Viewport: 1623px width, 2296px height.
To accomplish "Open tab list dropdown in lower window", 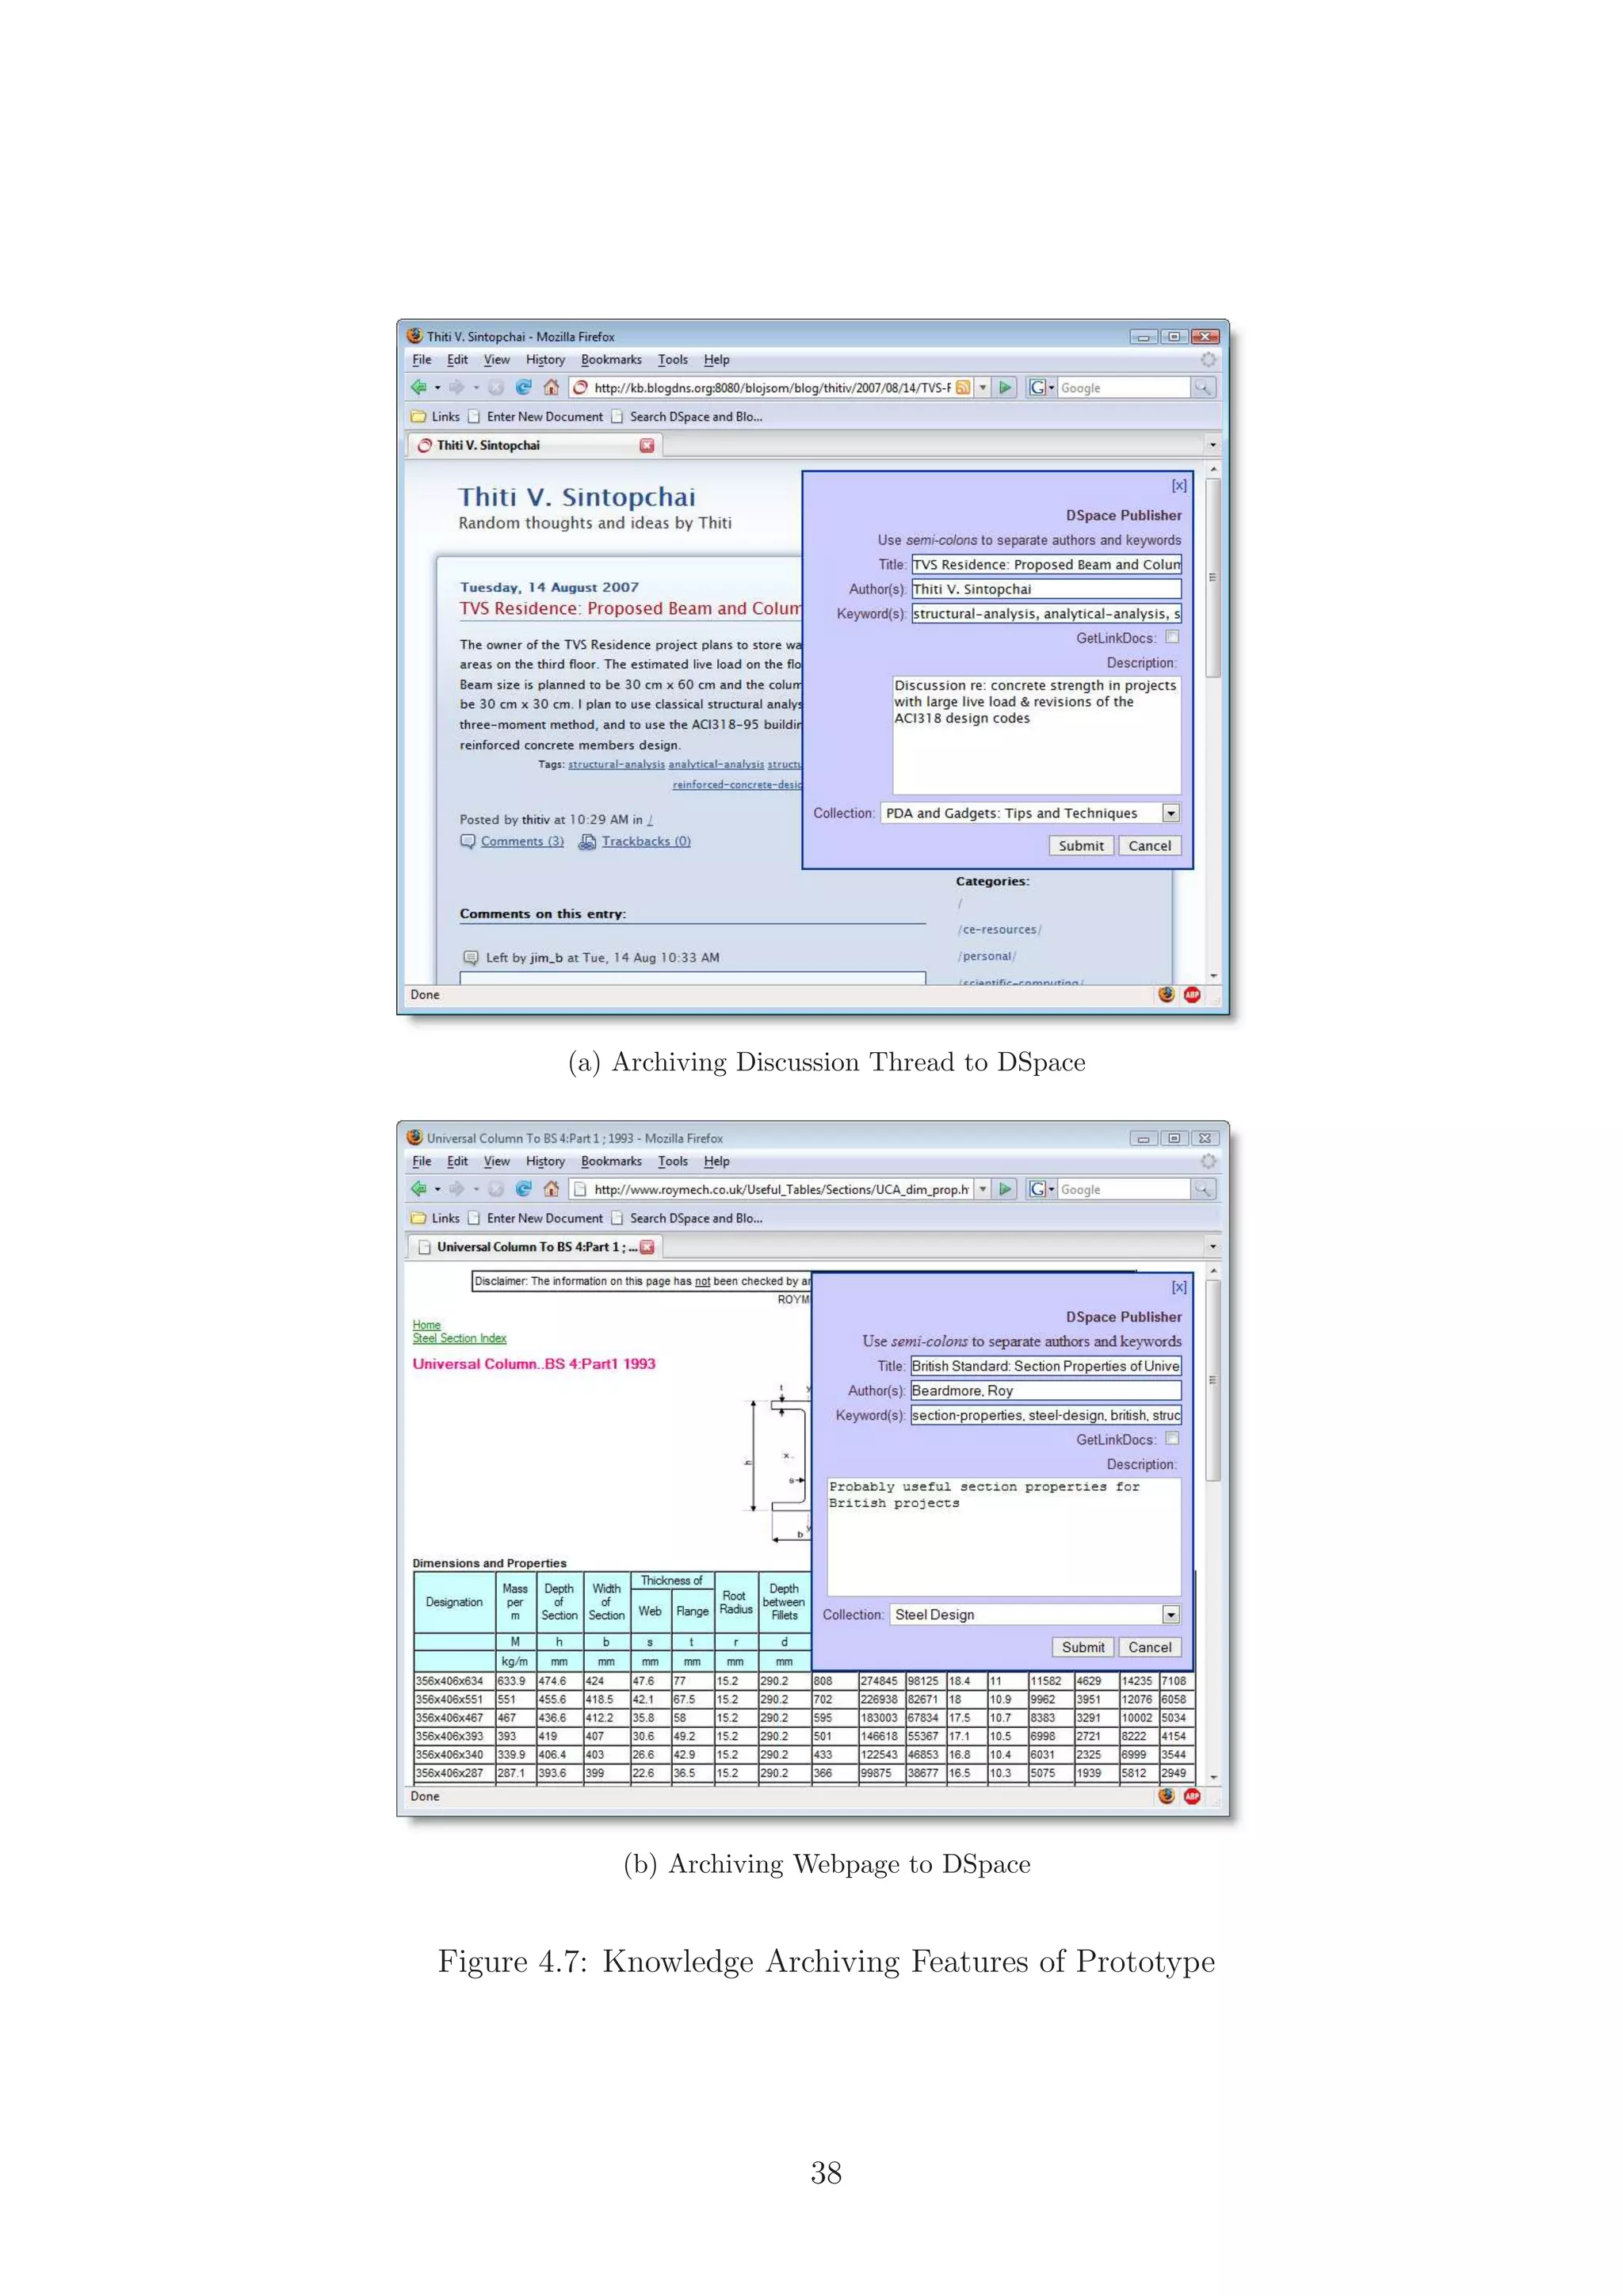I will [x=1213, y=1247].
